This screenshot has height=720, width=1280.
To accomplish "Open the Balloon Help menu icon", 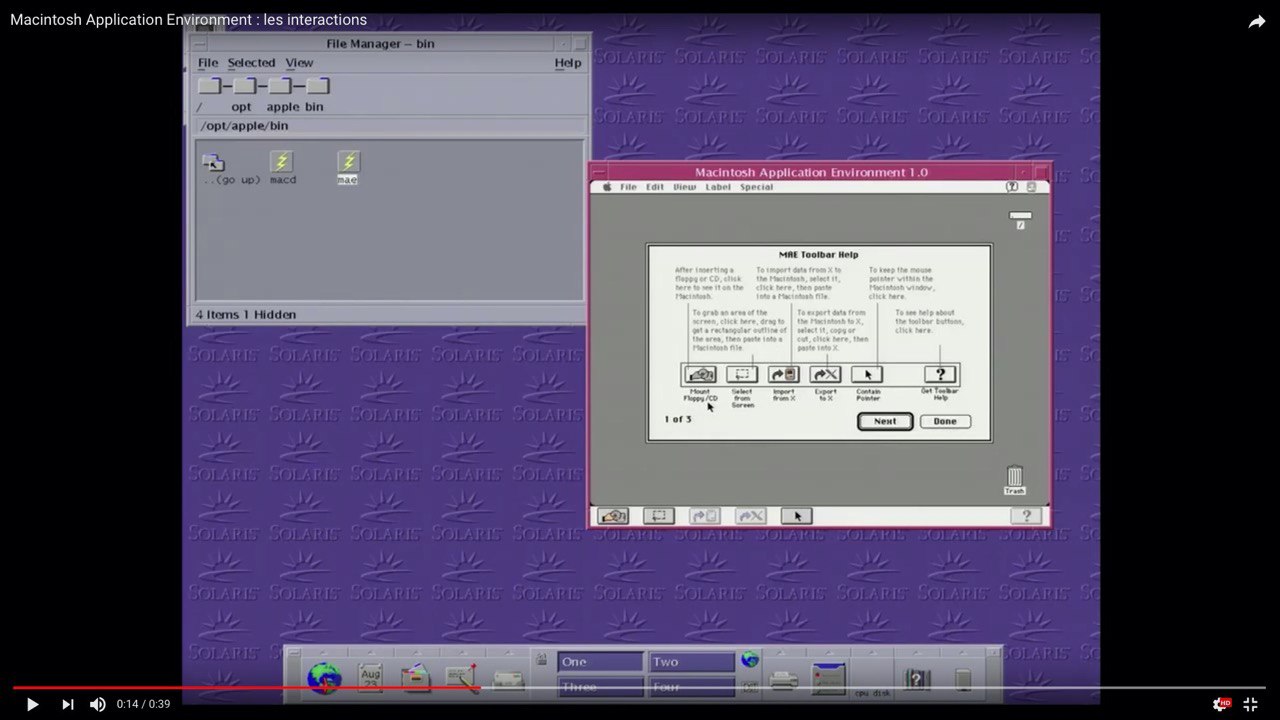I will [1012, 187].
